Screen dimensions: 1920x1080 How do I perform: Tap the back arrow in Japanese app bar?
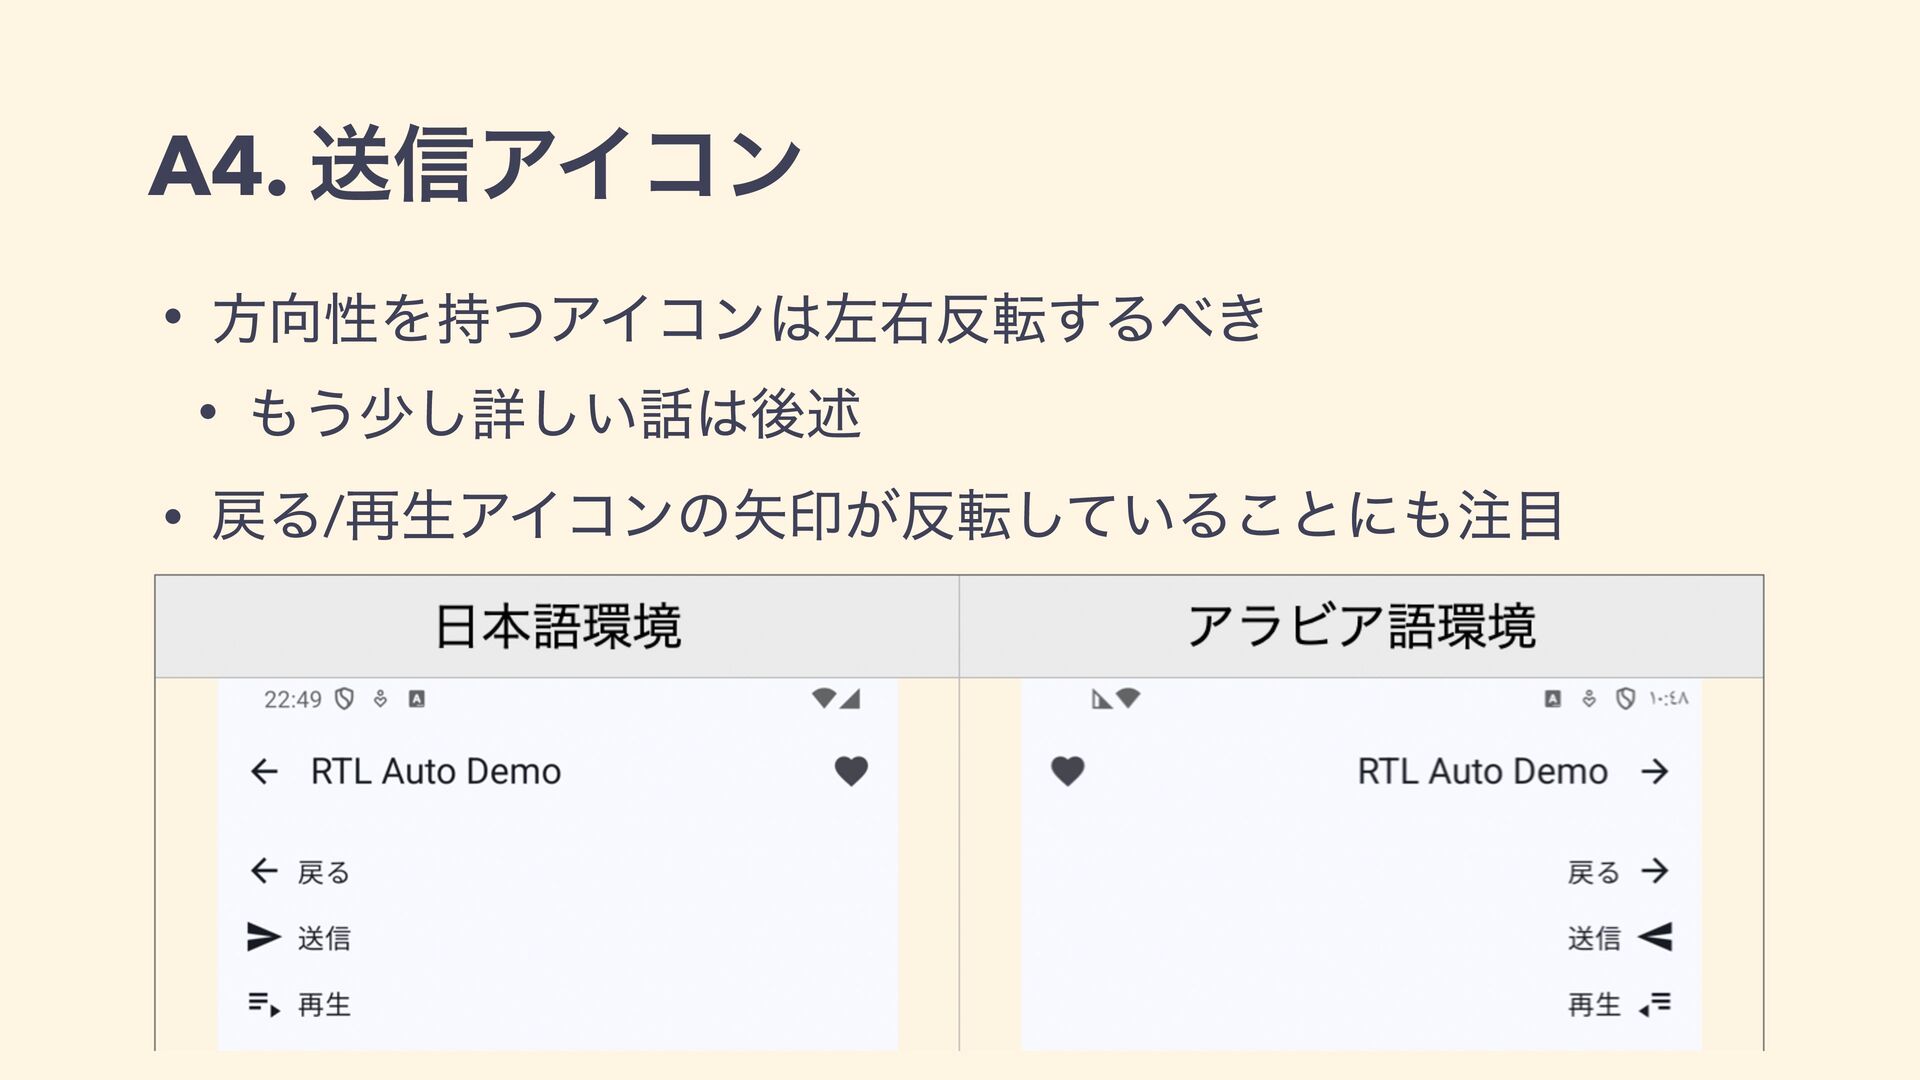pyautogui.click(x=264, y=771)
